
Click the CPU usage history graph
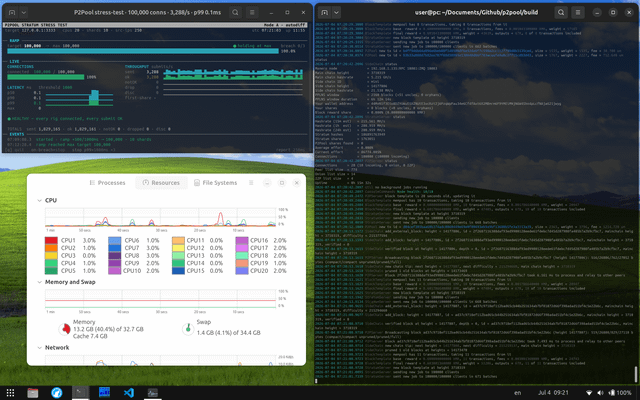click(160, 218)
